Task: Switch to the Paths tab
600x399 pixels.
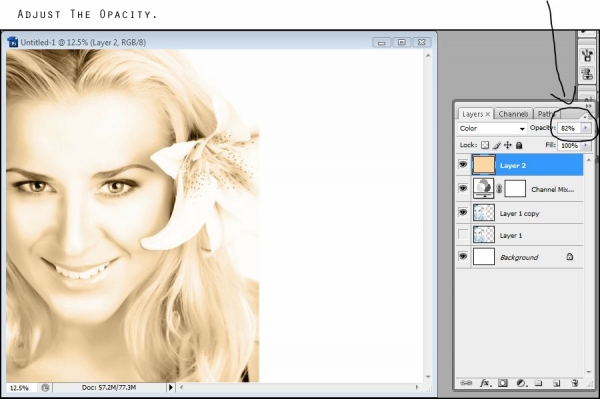Action: coord(546,114)
